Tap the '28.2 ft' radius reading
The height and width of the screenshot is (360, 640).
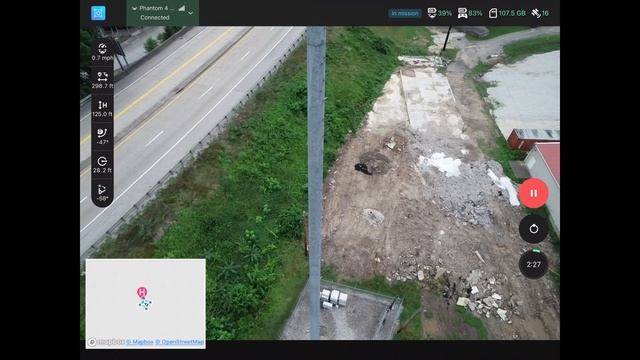[x=102, y=171]
